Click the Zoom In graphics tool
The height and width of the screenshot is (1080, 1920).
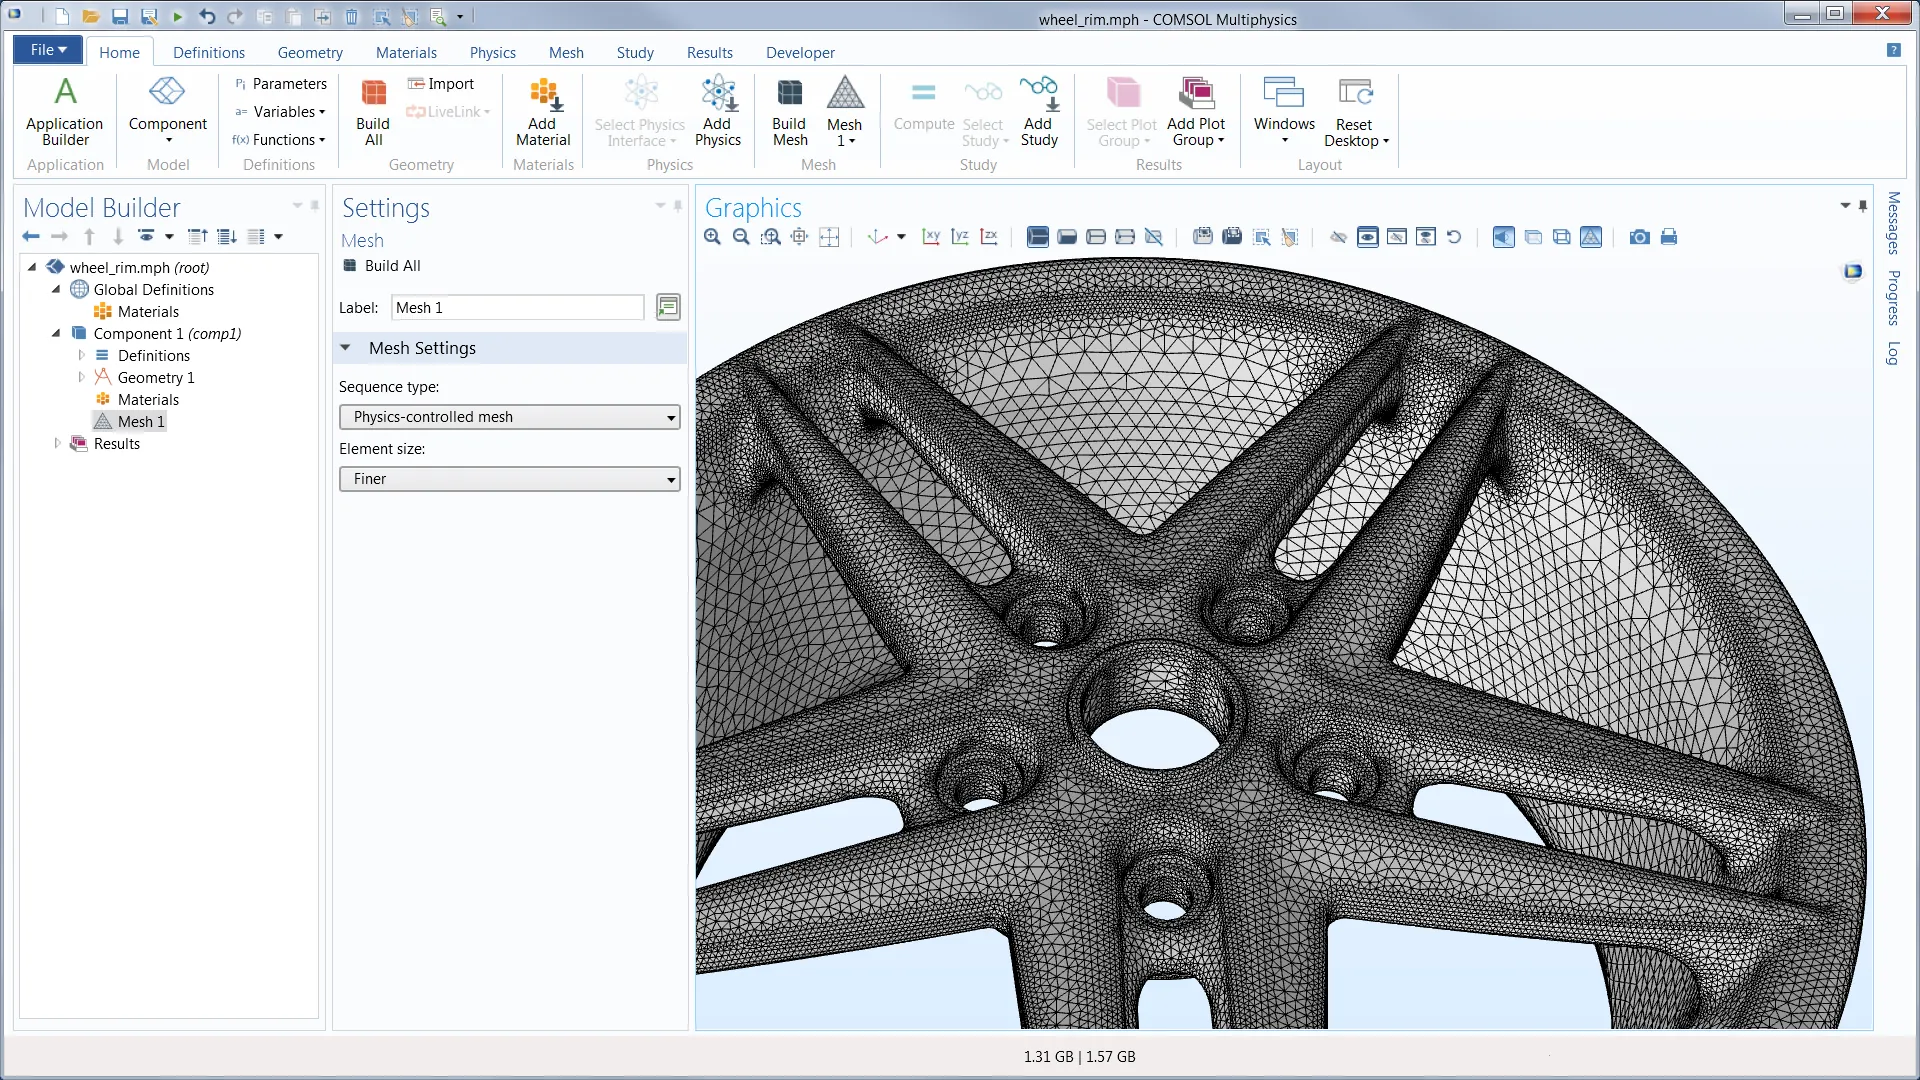tap(712, 237)
